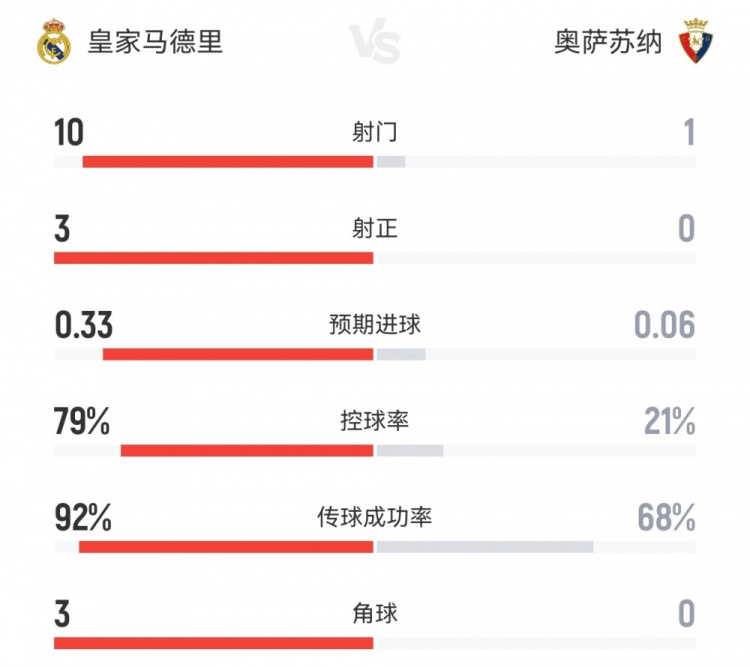
Task: Open the 奥萨苏纳 team name link
Action: (608, 42)
